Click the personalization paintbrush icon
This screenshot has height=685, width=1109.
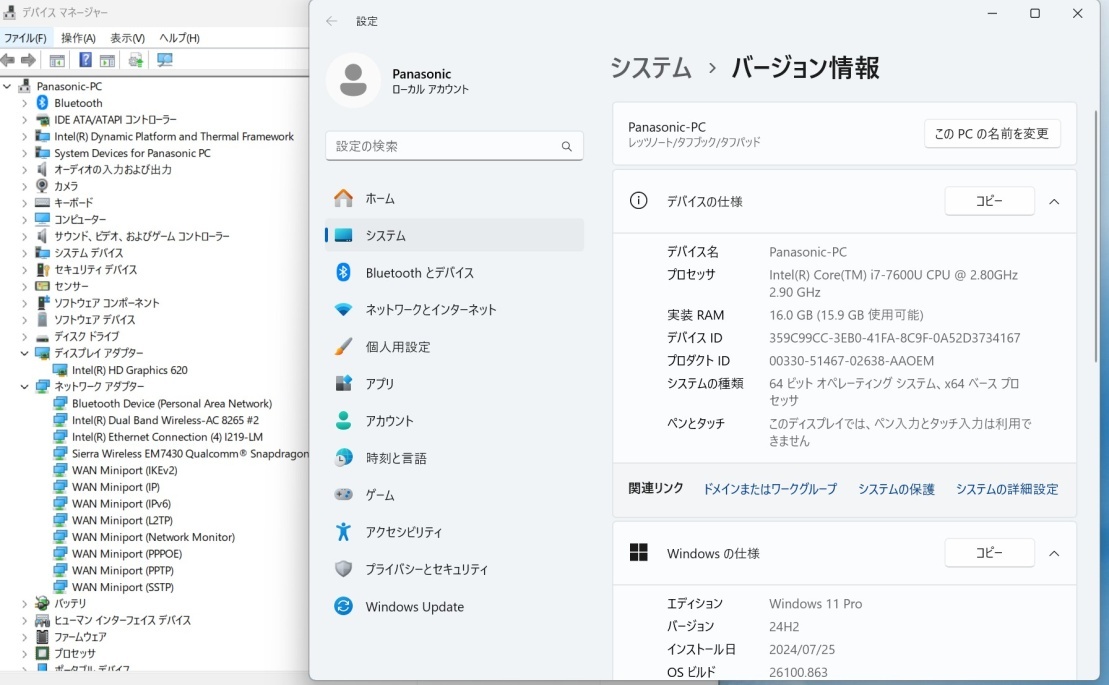point(344,346)
